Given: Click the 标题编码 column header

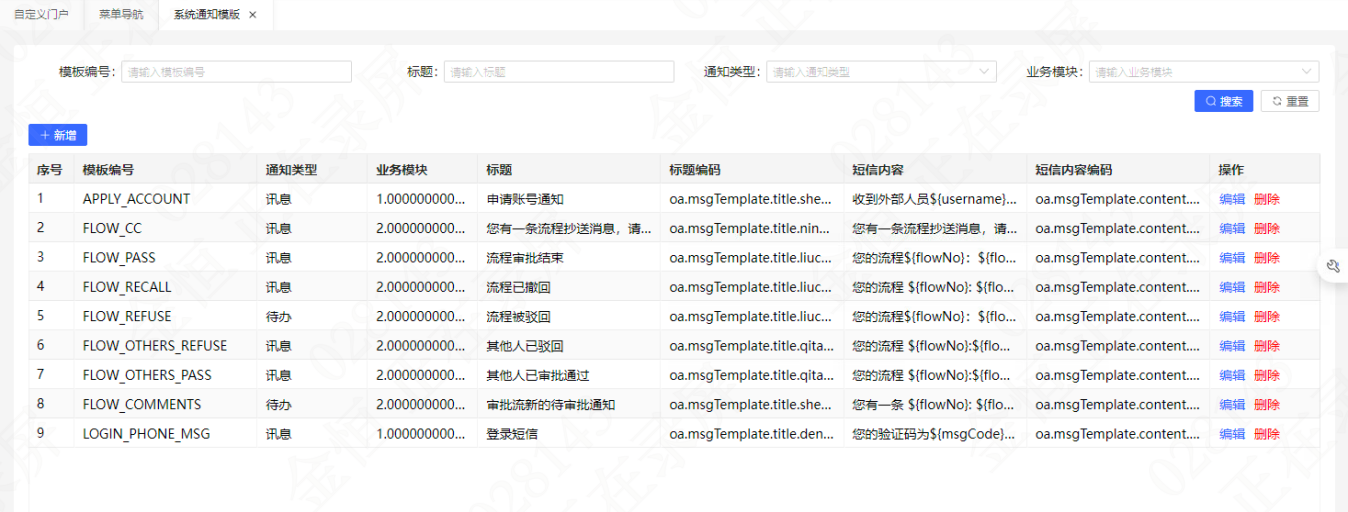Looking at the screenshot, I should tap(752, 170).
